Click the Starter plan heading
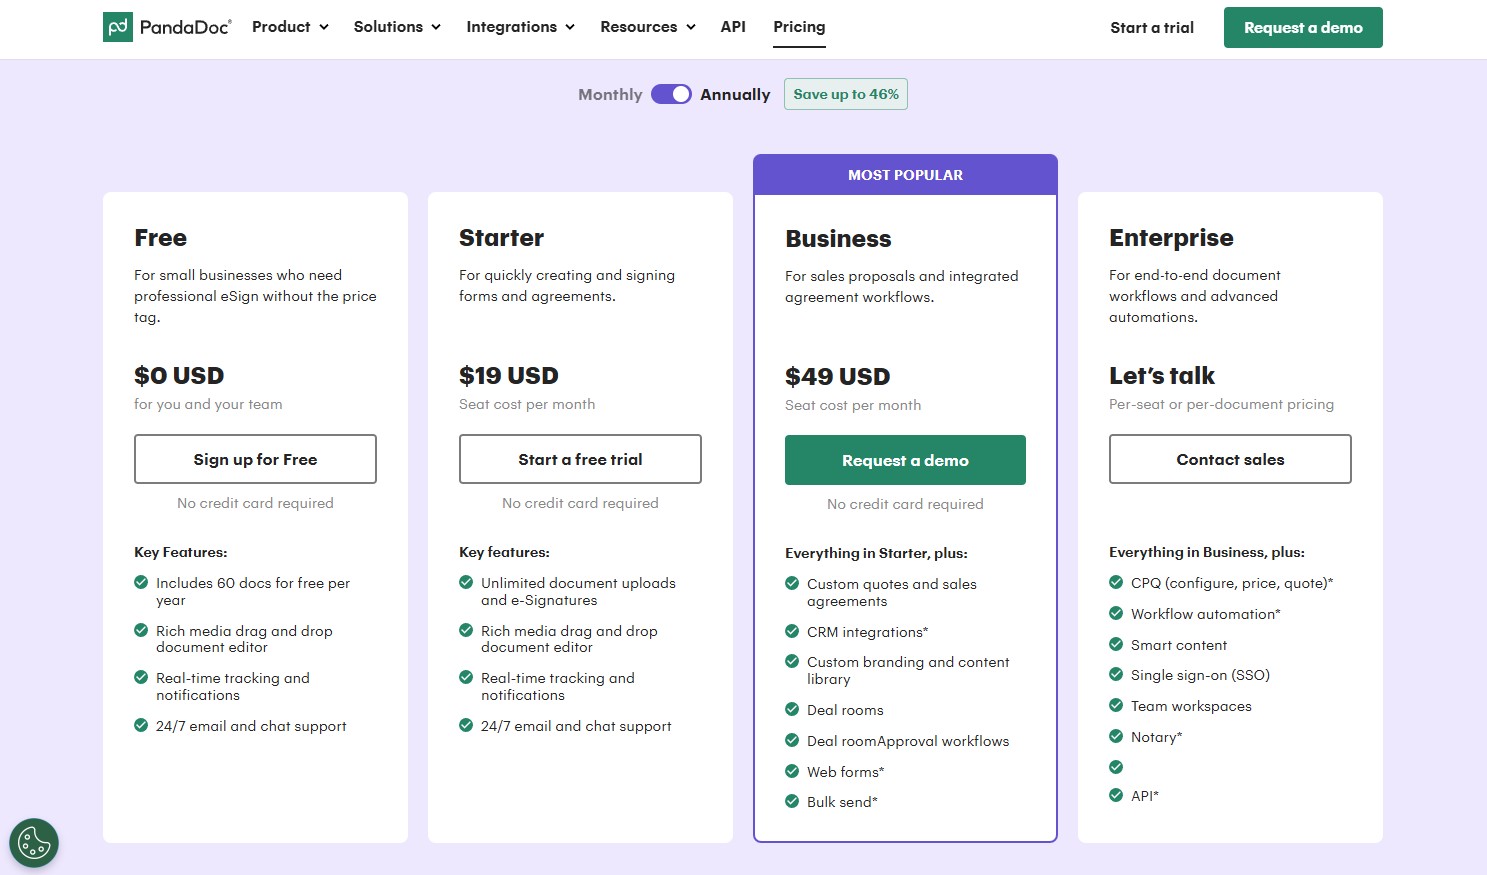The height and width of the screenshot is (875, 1487). point(501,238)
